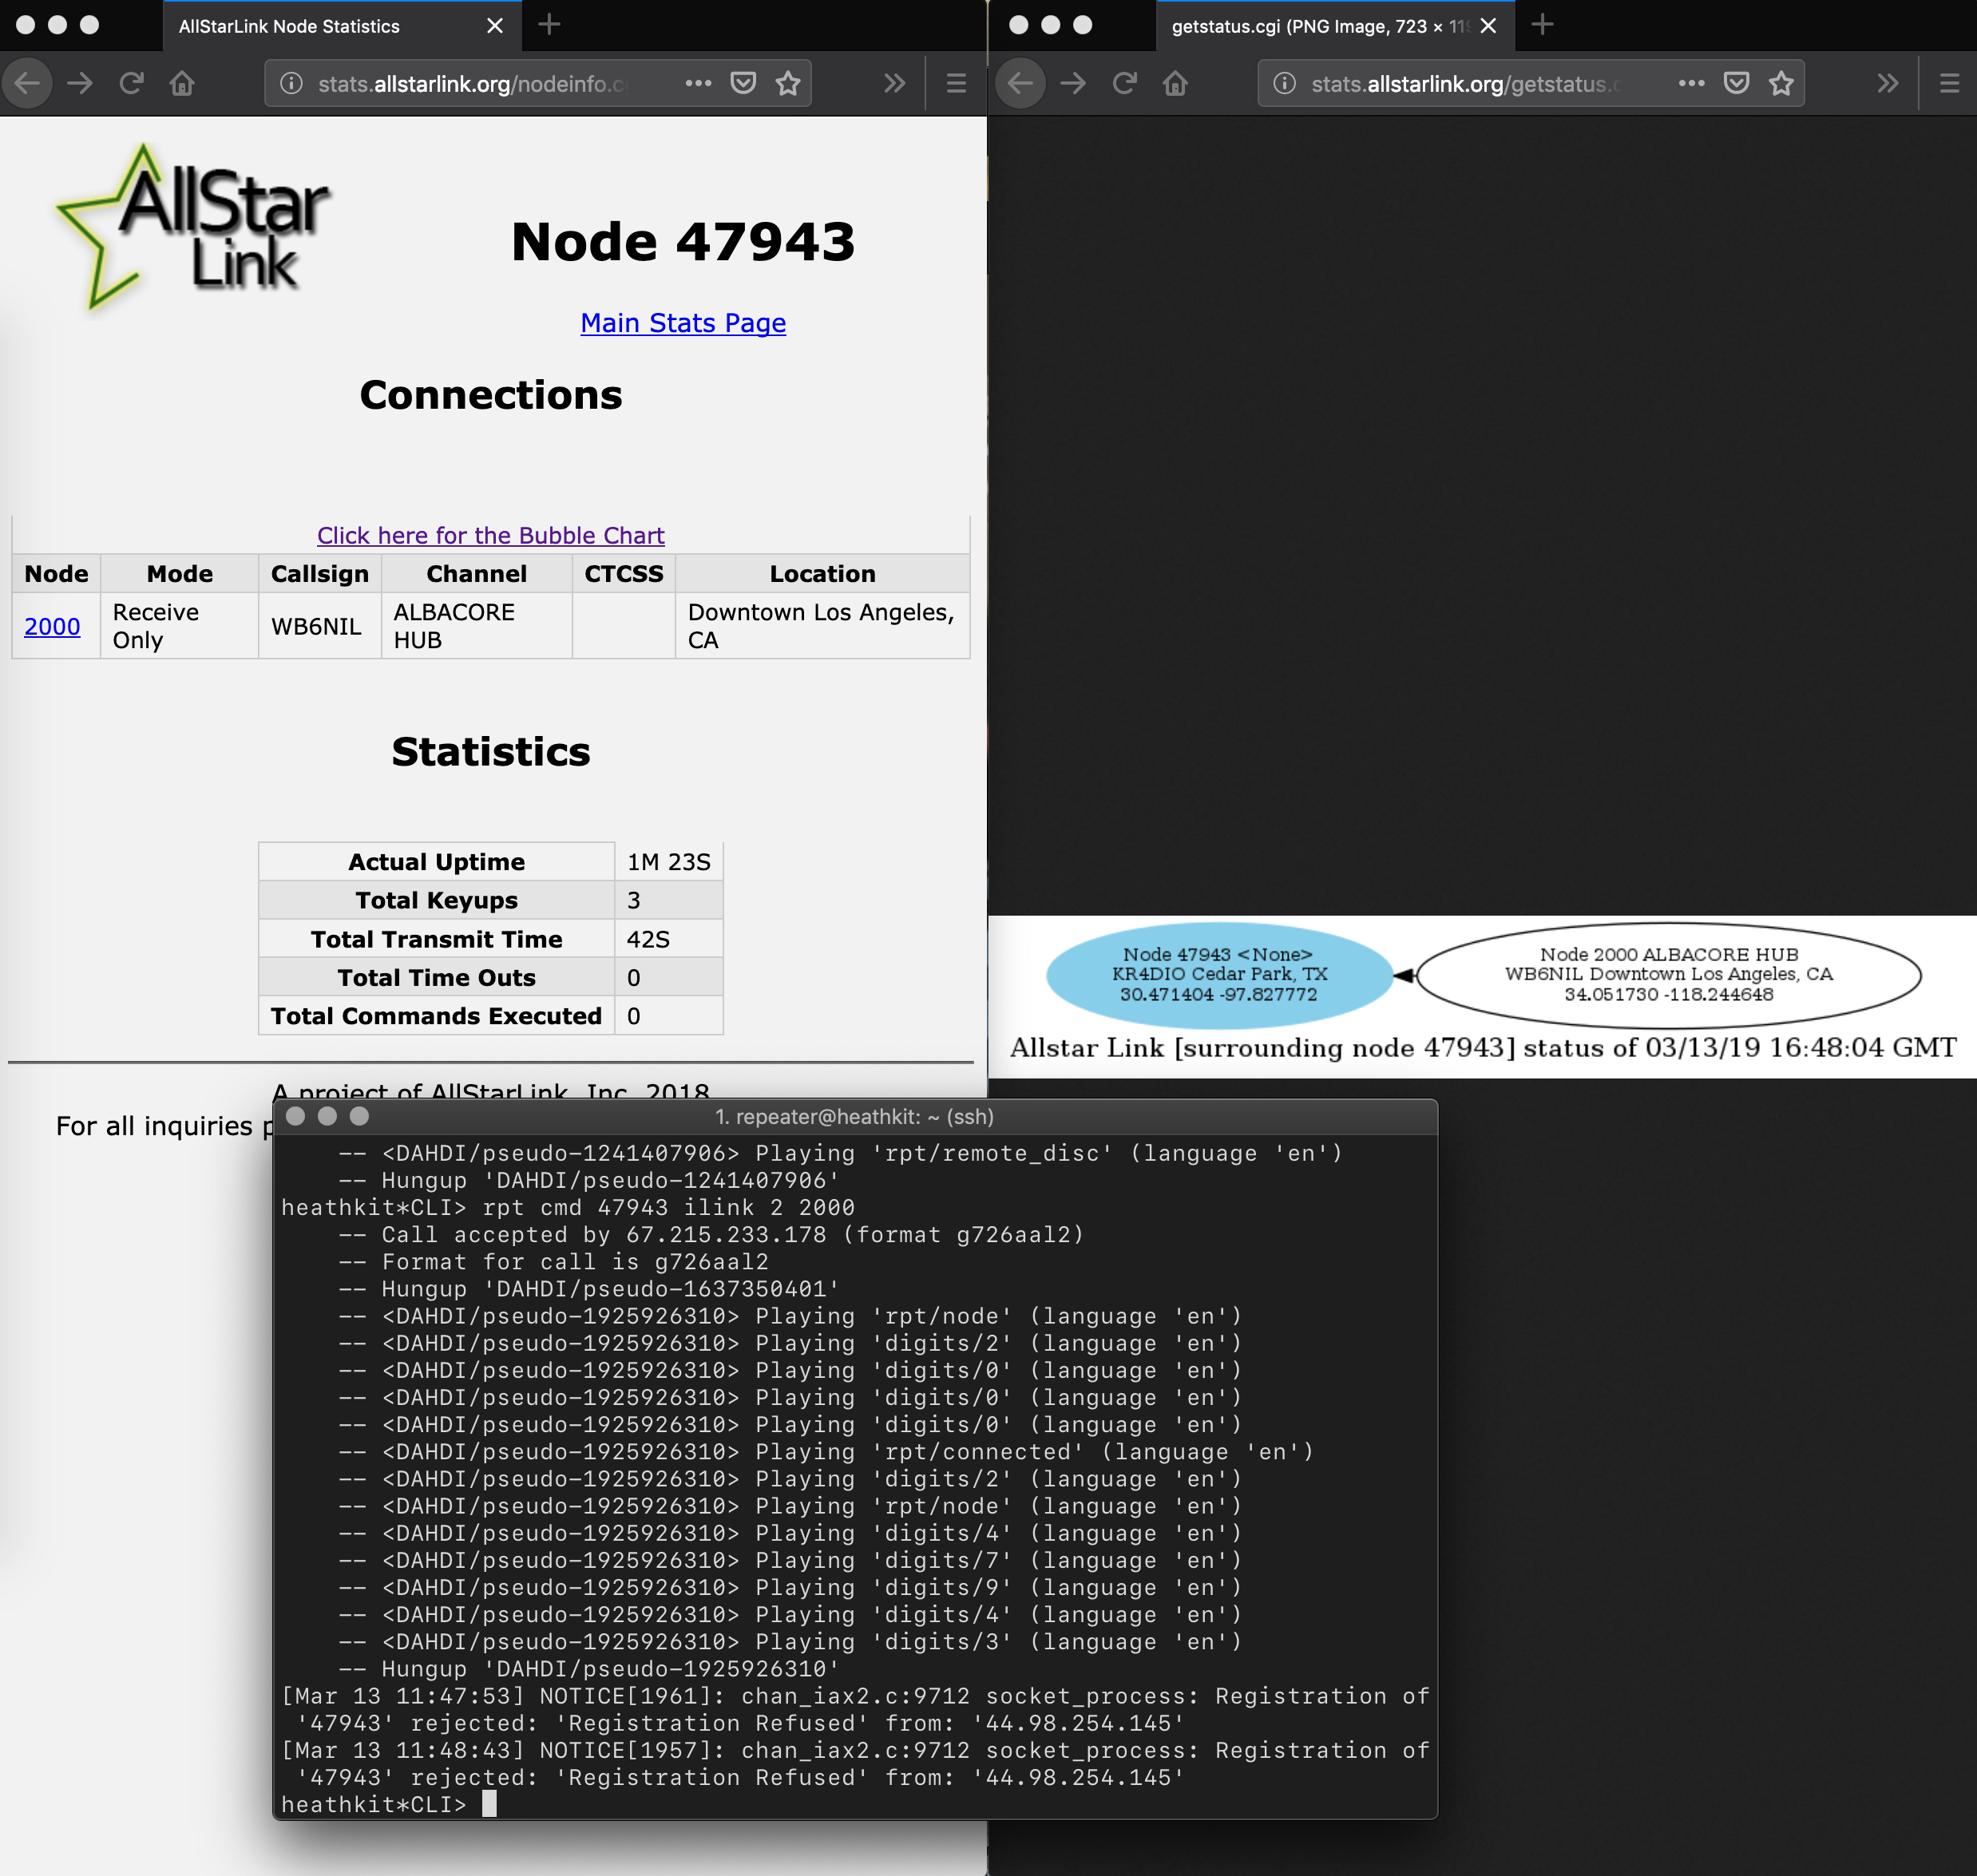This screenshot has height=1876, width=1977.
Task: Click home icon in left browser
Action: point(182,83)
